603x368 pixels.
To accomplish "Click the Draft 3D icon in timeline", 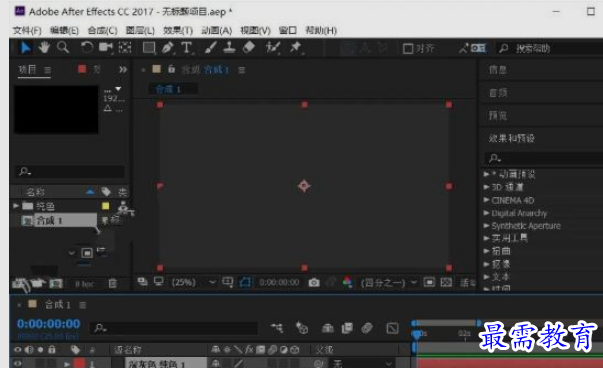I will (x=302, y=328).
